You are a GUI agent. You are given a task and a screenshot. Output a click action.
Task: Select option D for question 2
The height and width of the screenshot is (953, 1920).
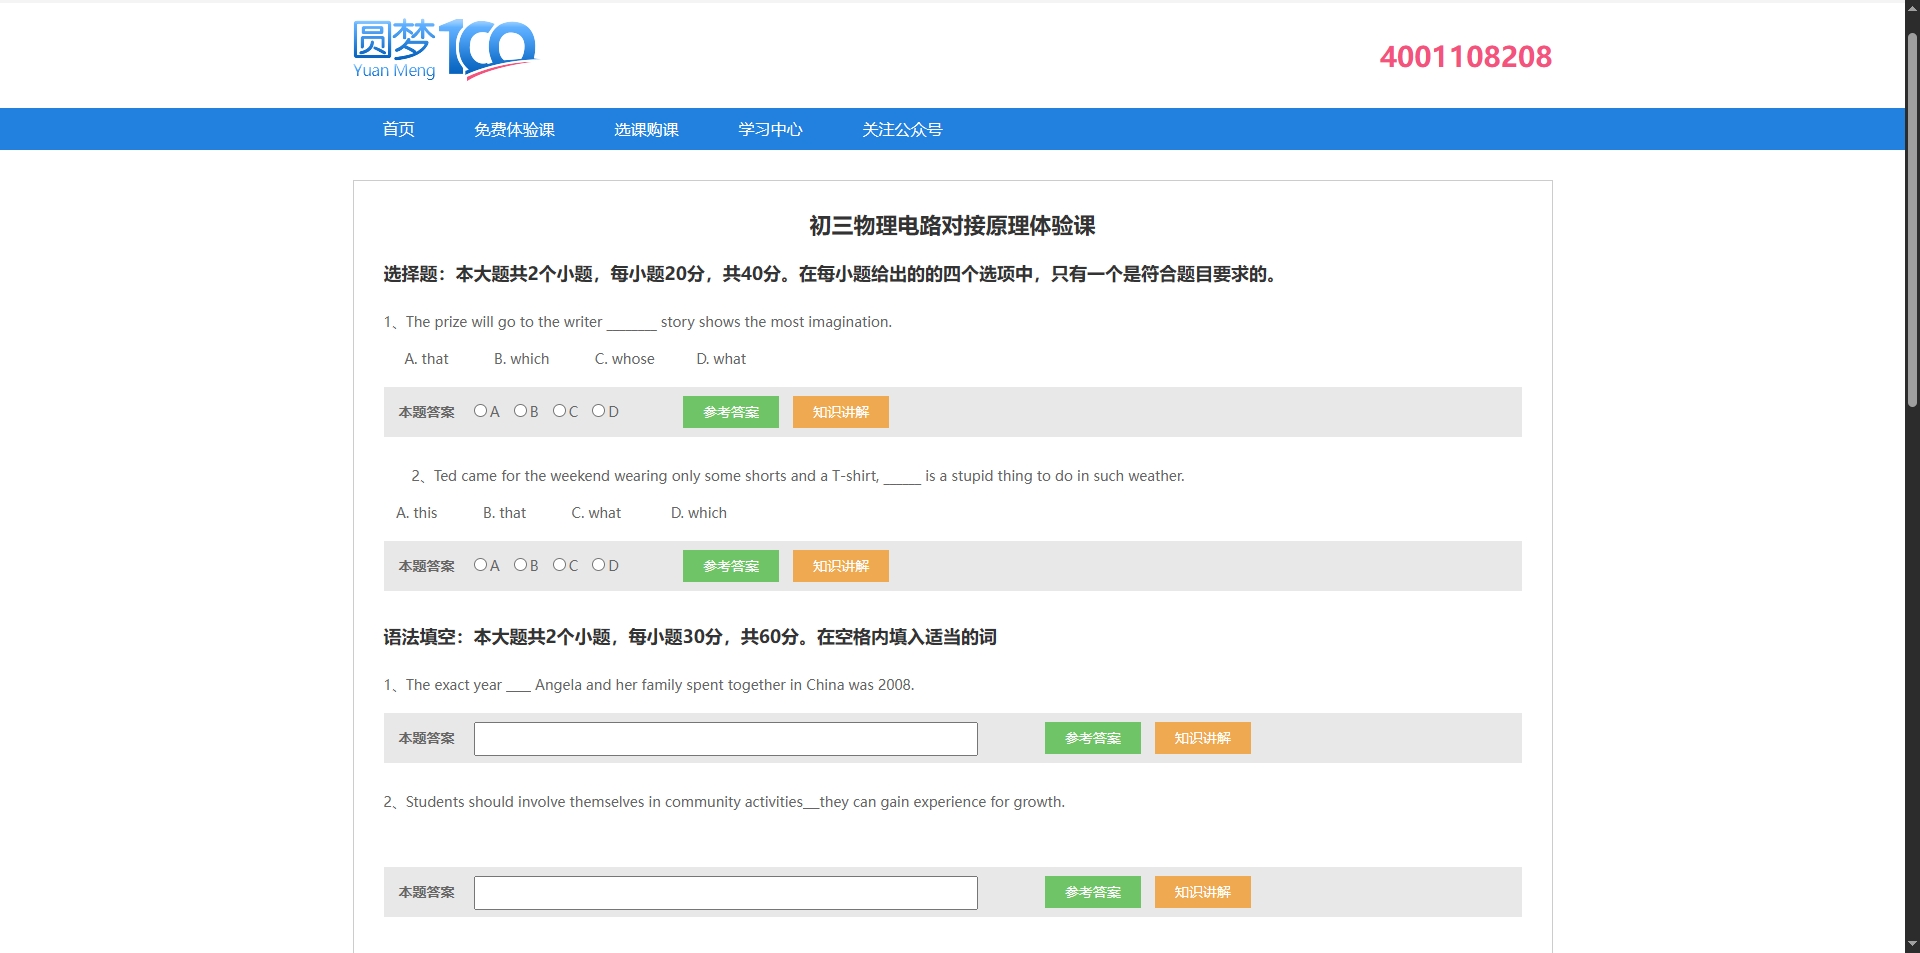coord(598,565)
